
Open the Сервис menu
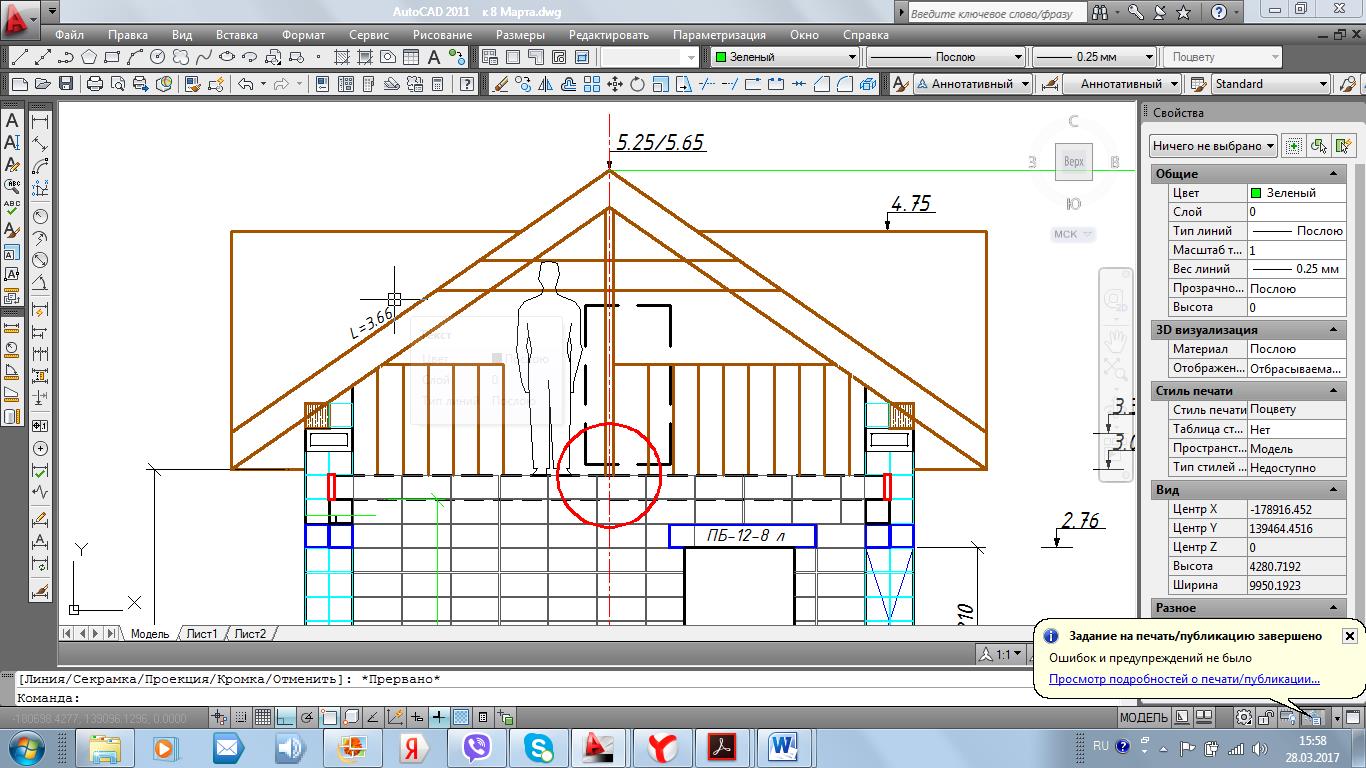click(x=369, y=34)
